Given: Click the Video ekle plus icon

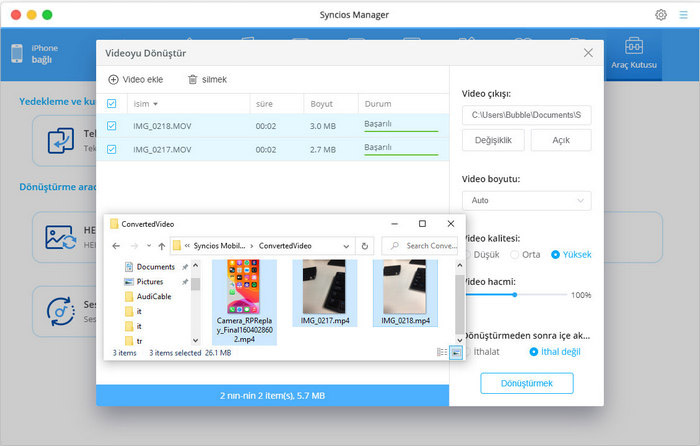Looking at the screenshot, I should [x=113, y=79].
